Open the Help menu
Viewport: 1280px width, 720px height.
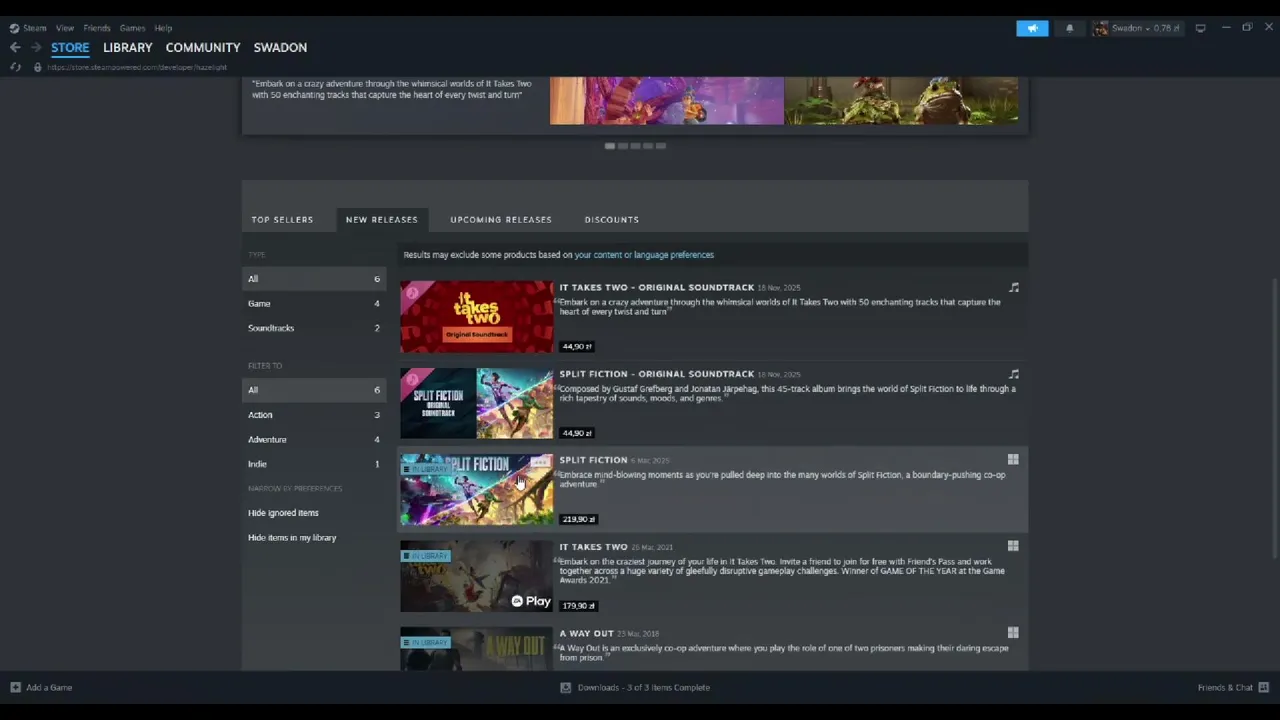[x=163, y=28]
